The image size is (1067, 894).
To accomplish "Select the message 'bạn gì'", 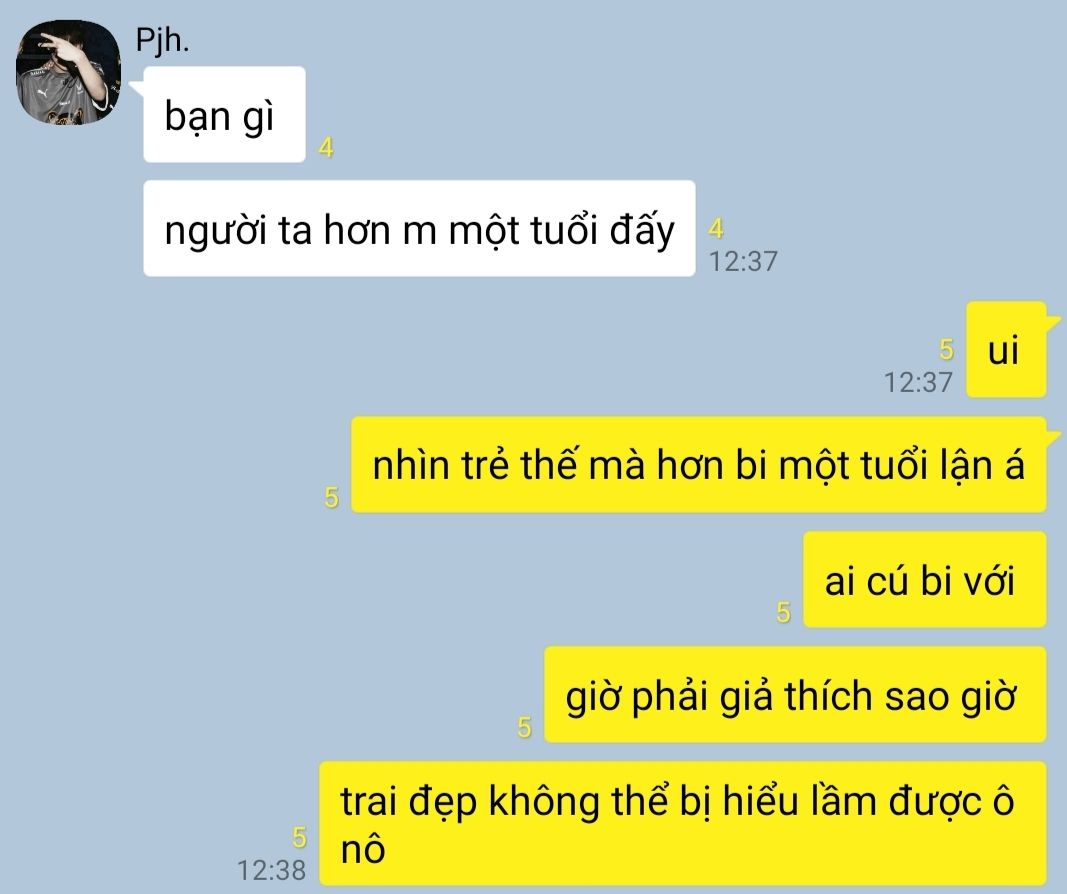I will click(x=225, y=114).
